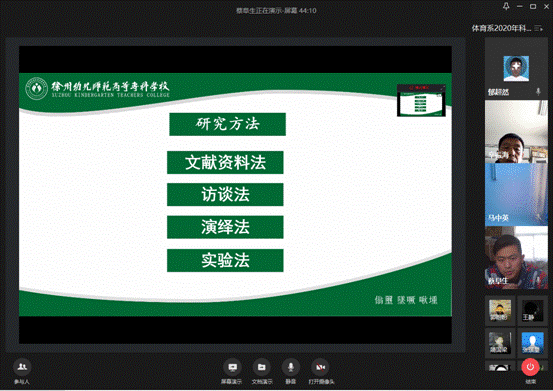The width and height of the screenshot is (553, 391).
Task: Select the second participant's video tile
Action: click(x=516, y=132)
